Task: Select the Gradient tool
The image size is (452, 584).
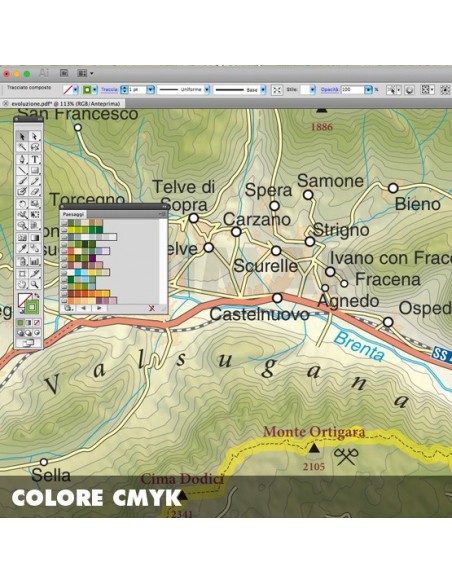Action: [x=34, y=237]
